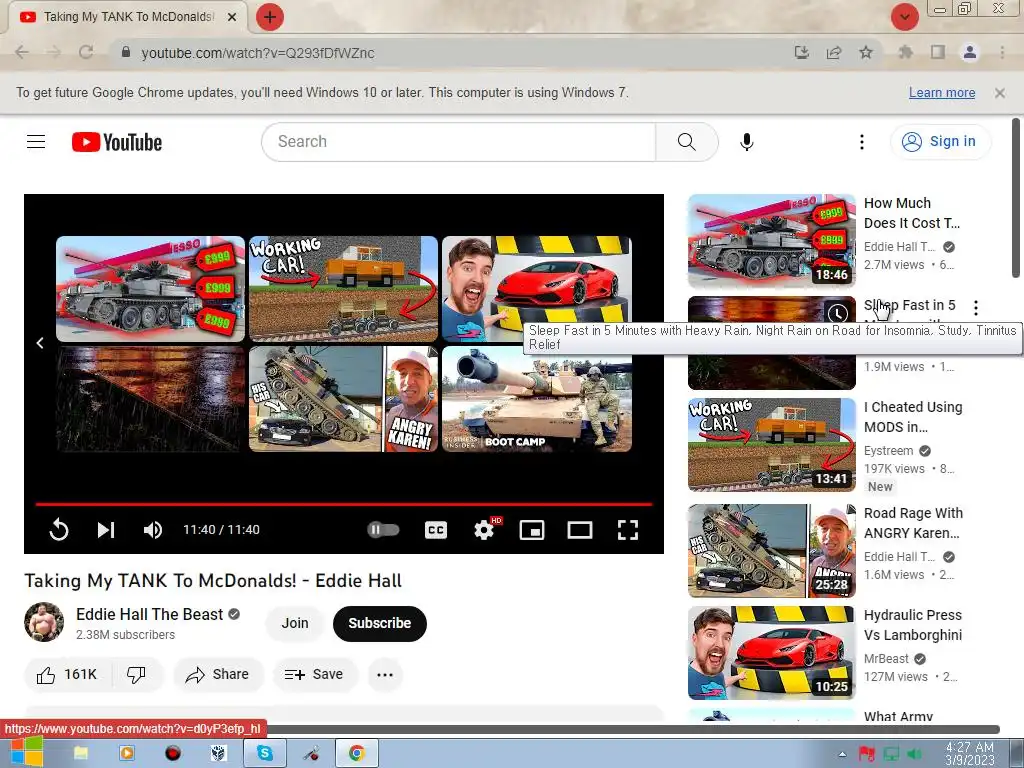The image size is (1024, 768).
Task: Open the Windows Start menu
Action: 26,751
